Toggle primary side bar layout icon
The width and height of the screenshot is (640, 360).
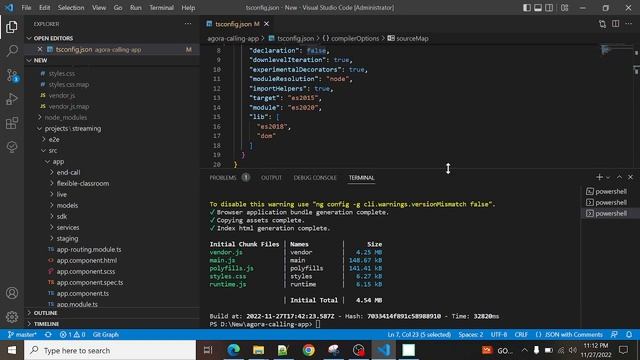527,8
